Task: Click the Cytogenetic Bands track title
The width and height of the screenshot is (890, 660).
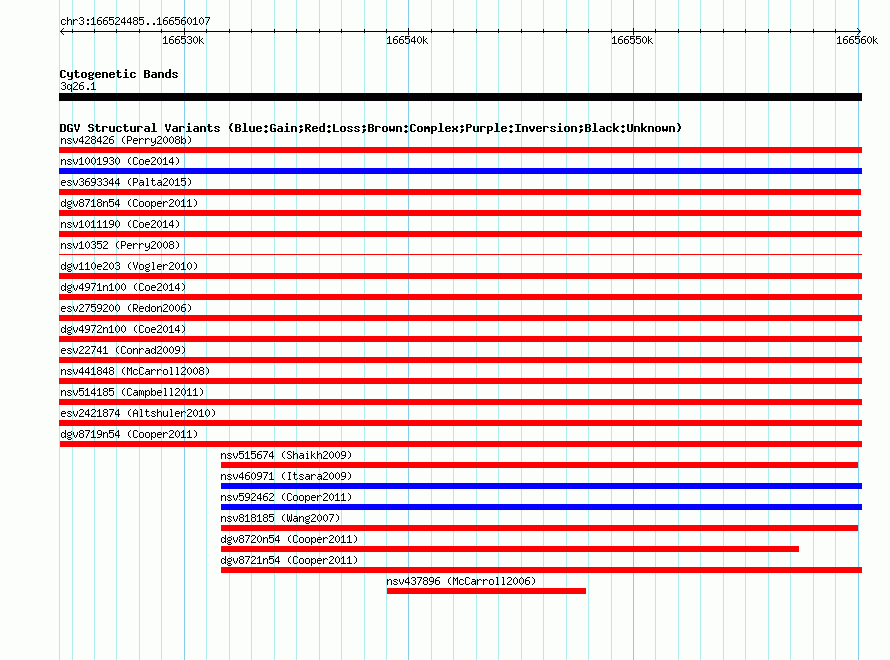Action: point(119,74)
